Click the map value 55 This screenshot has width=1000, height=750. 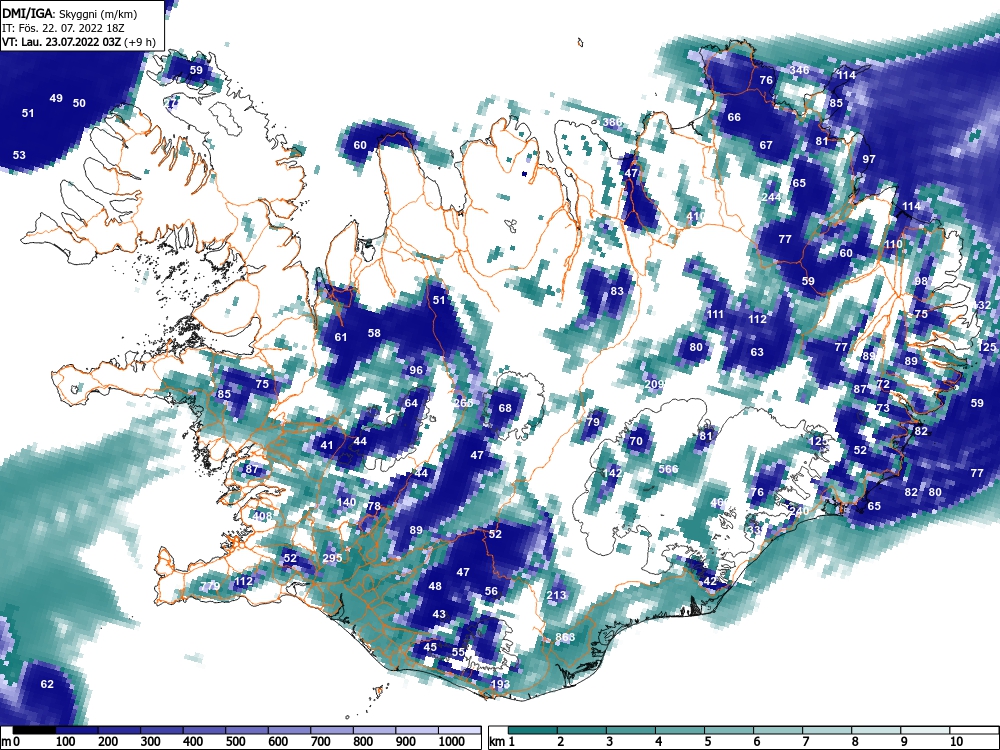click(x=459, y=652)
